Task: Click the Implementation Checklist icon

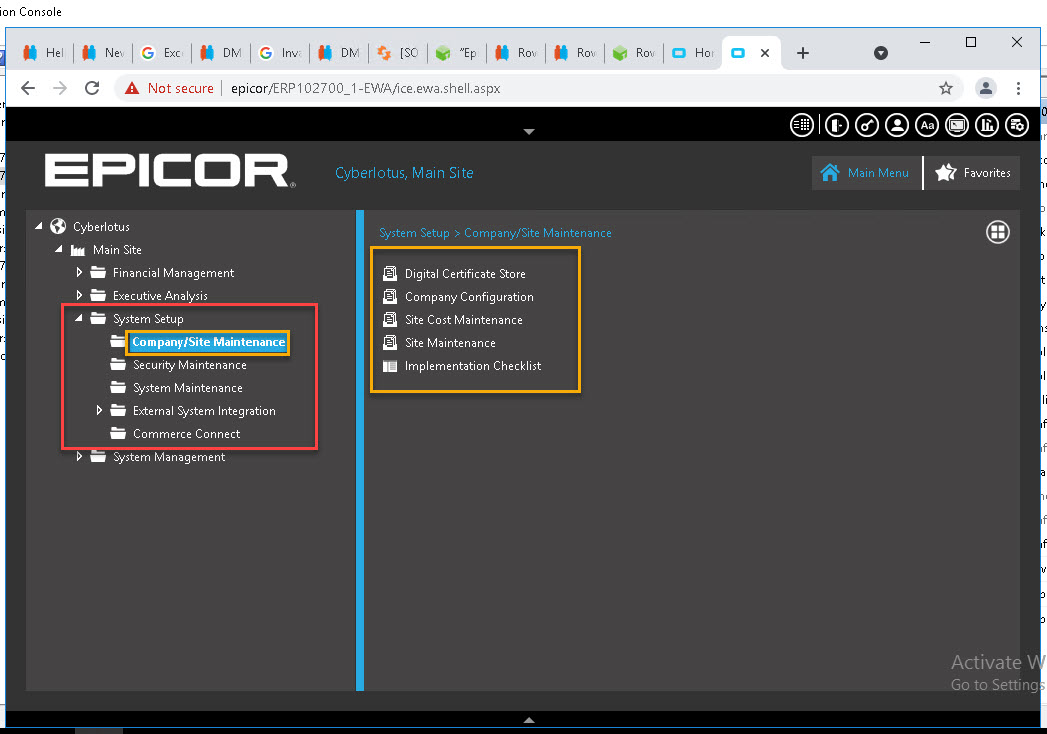Action: [390, 366]
